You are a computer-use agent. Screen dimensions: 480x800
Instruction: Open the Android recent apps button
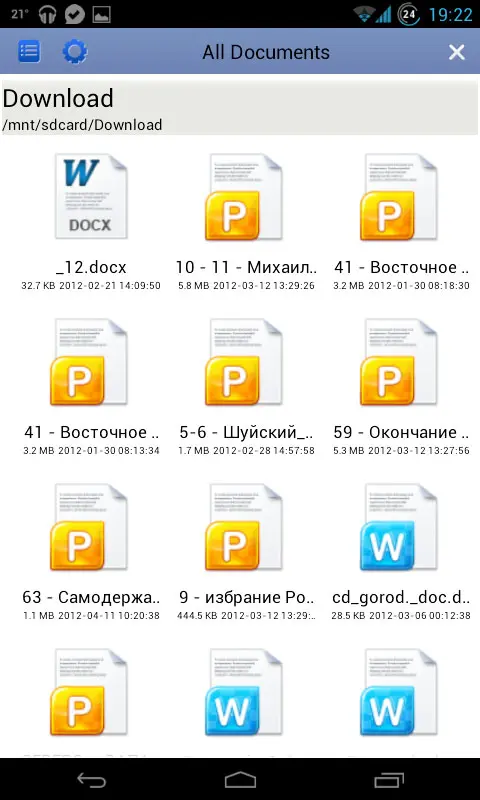(389, 780)
